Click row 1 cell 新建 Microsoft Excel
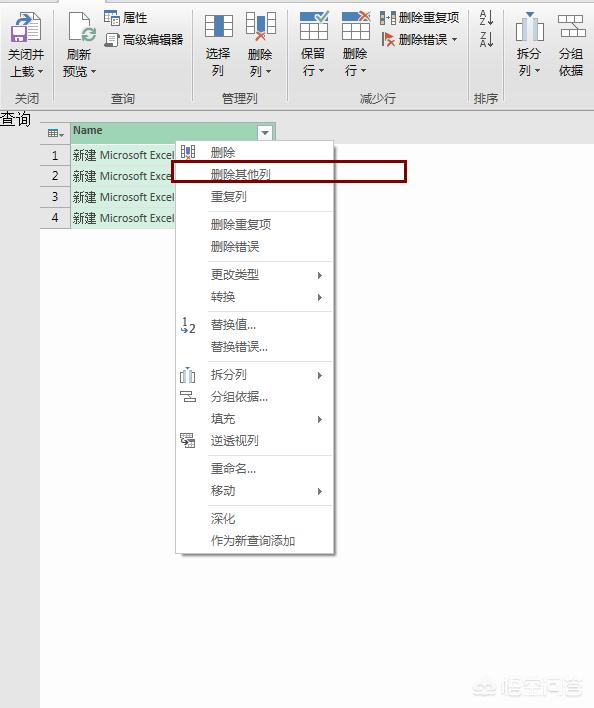 tap(123, 155)
